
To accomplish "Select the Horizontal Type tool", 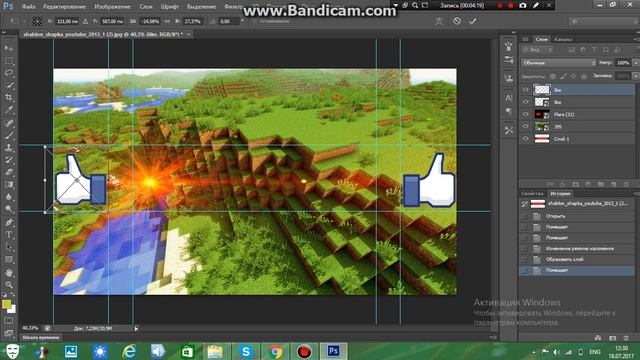I will [x=9, y=235].
